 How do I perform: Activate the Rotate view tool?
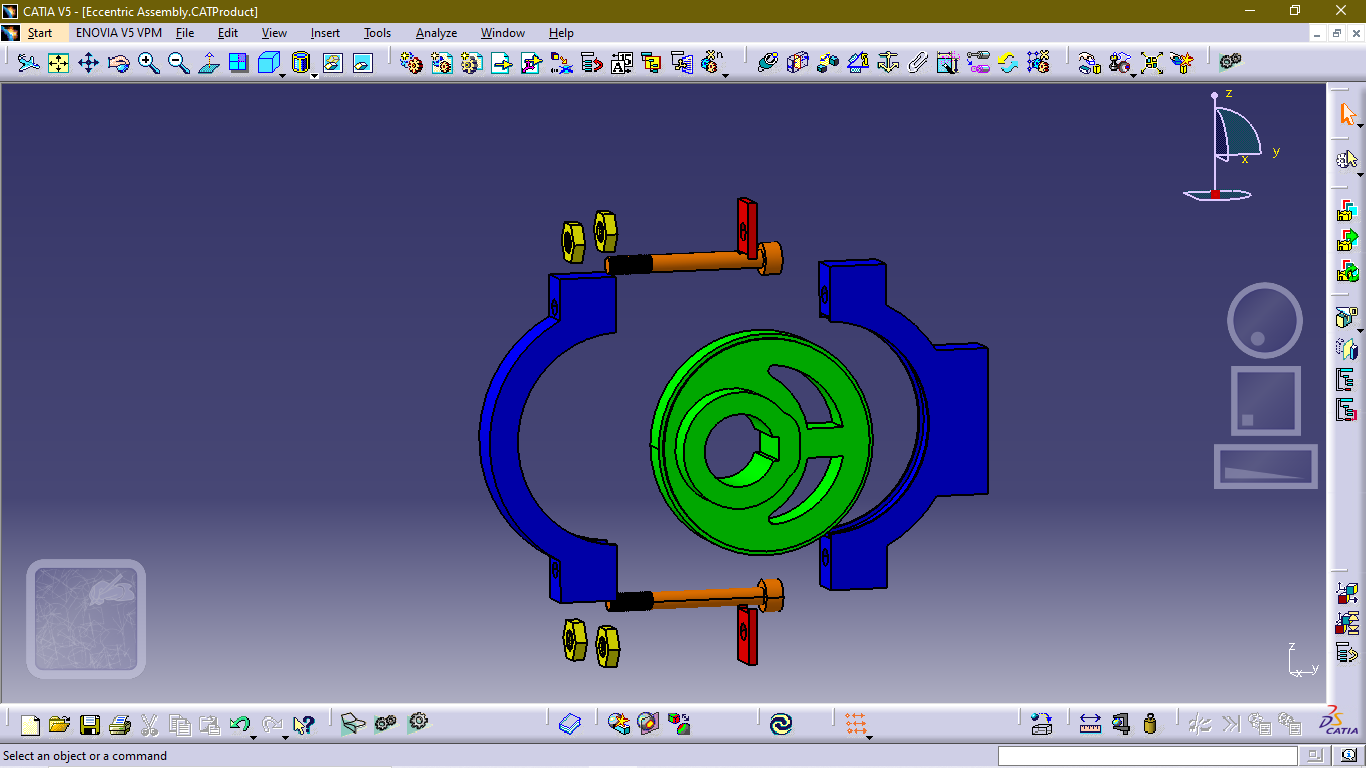119,62
